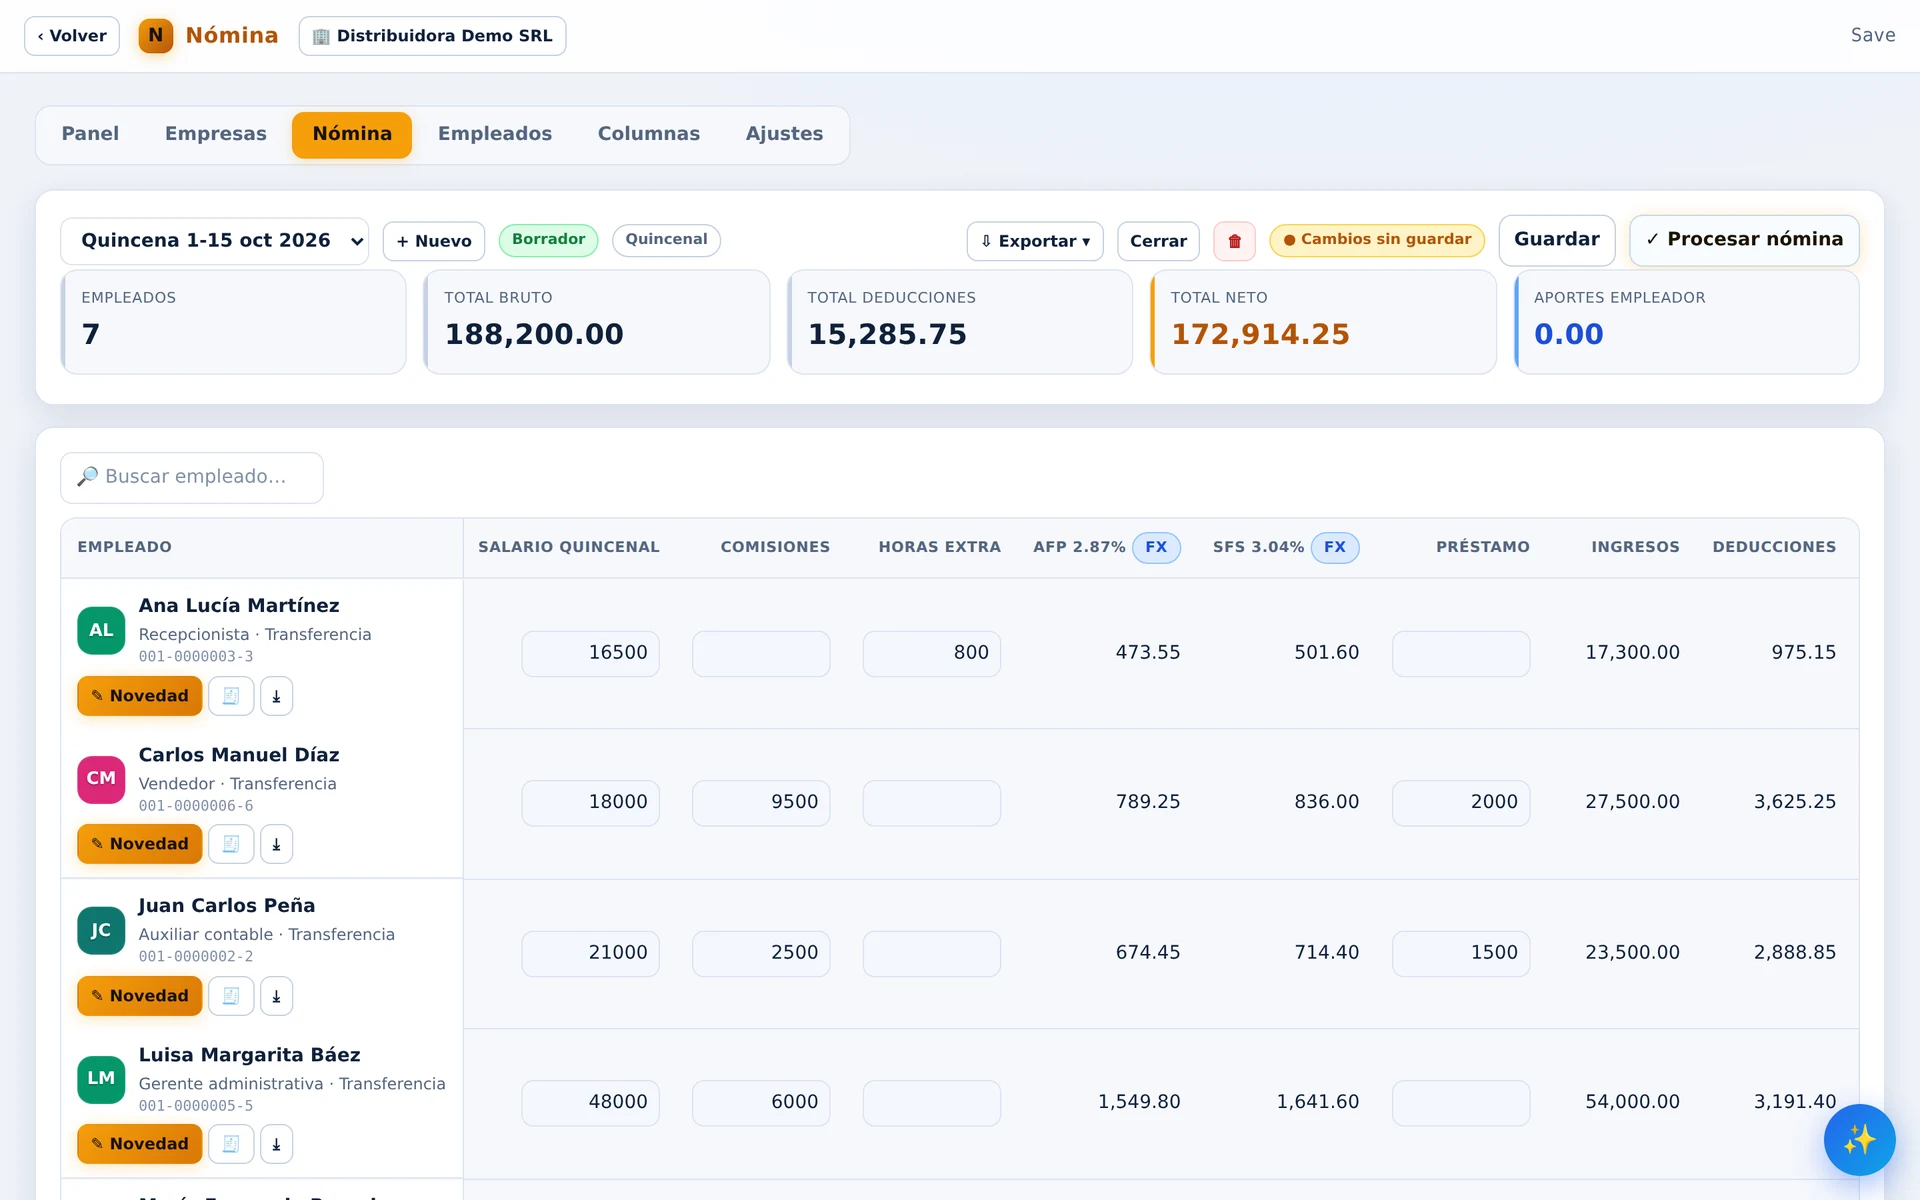Open the sparkle assistant floating button
This screenshot has height=1200, width=1920.
(1859, 1140)
